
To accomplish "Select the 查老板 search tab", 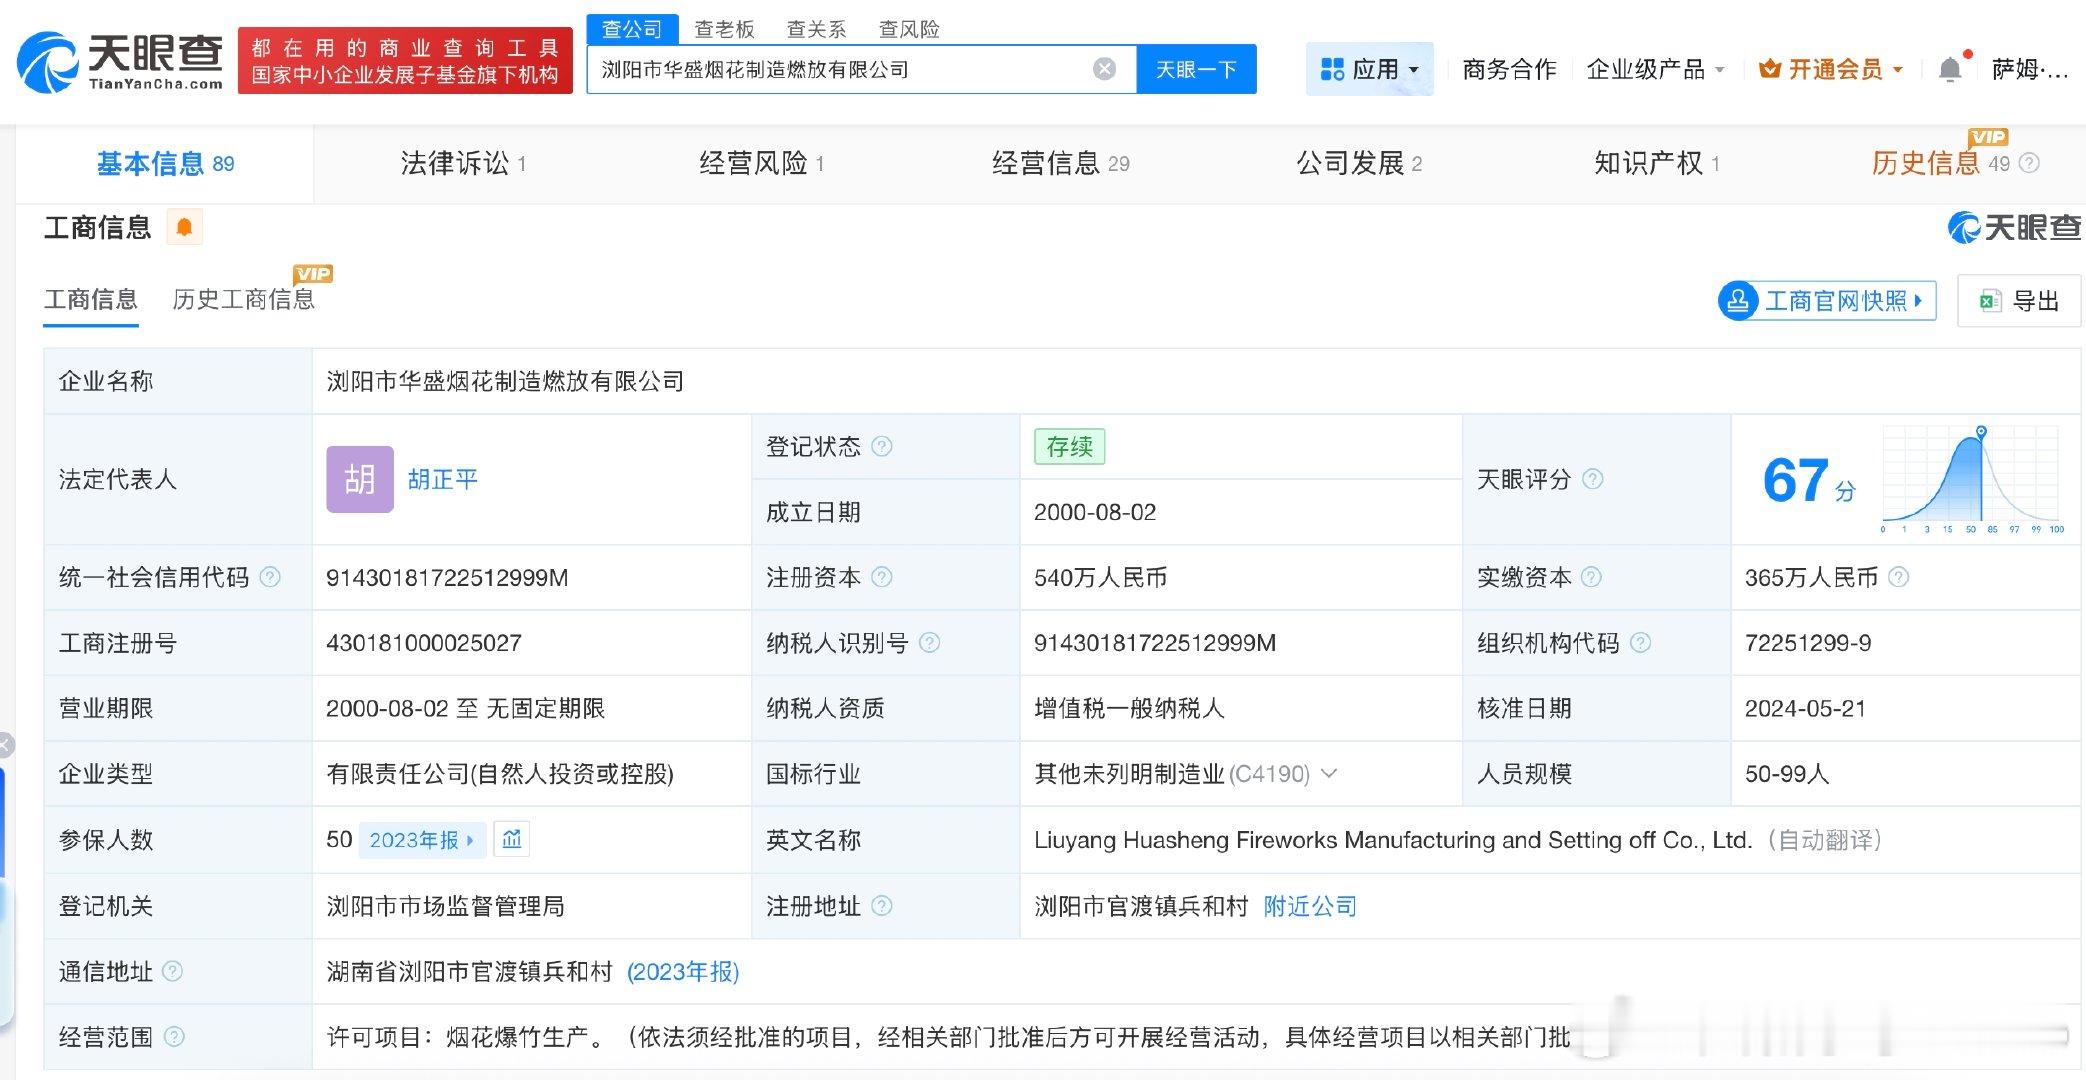I will tap(724, 29).
